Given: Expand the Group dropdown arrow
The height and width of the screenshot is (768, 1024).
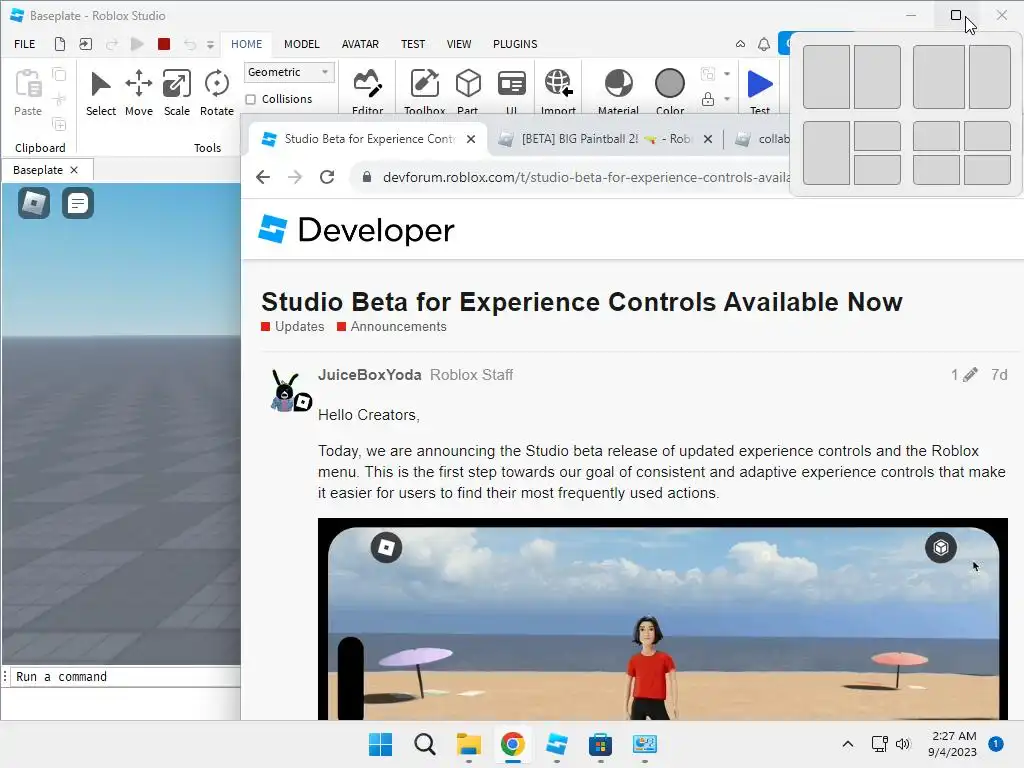Looking at the screenshot, I should coord(727,74).
